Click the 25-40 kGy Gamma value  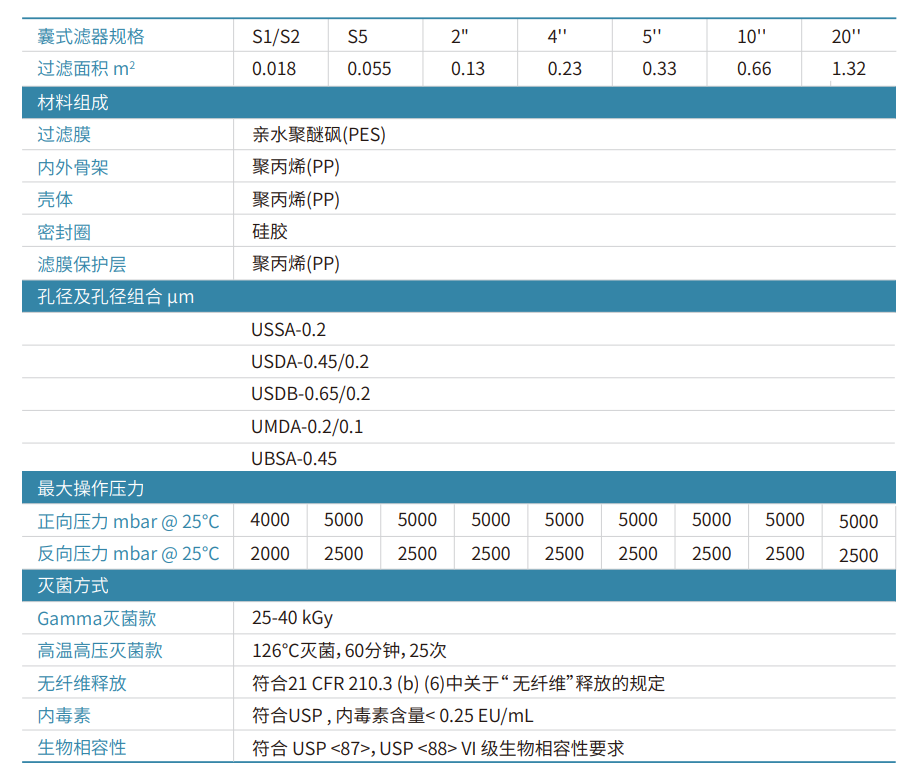(293, 618)
